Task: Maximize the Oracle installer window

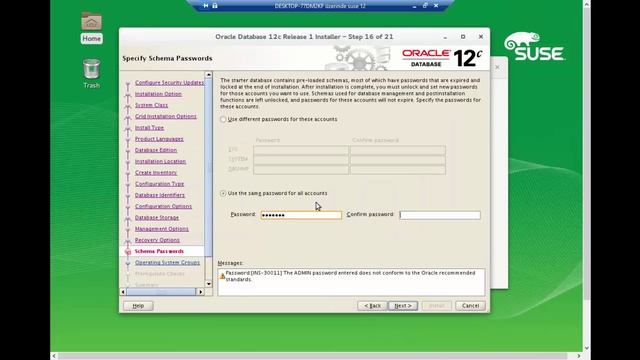Action: 463,37
